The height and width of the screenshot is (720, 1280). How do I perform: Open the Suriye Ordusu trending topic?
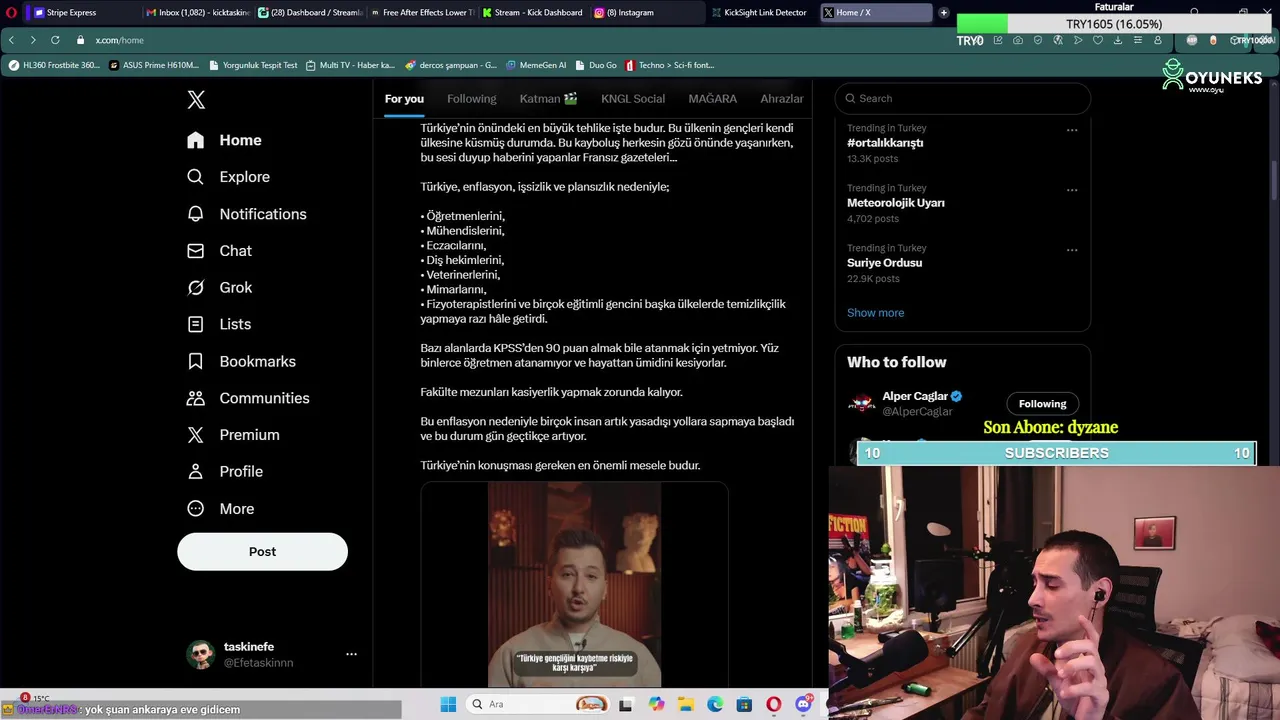point(884,263)
